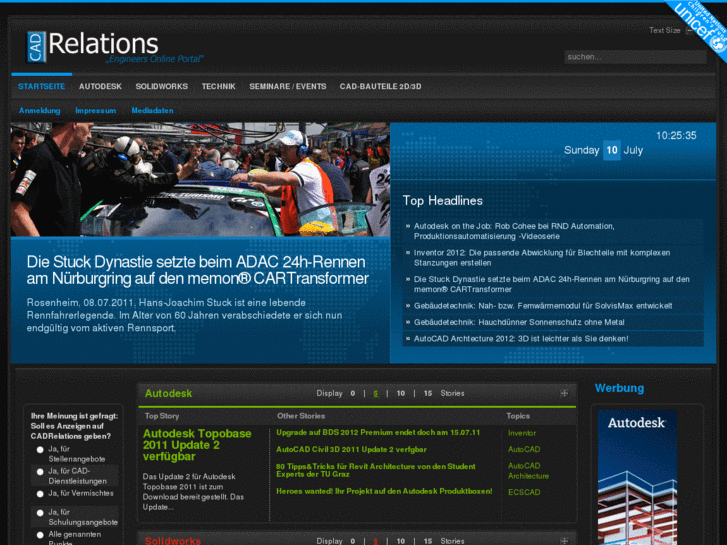Select 'Ja, für Vermischtes' poll option
727x545 pixels.
coord(40,494)
